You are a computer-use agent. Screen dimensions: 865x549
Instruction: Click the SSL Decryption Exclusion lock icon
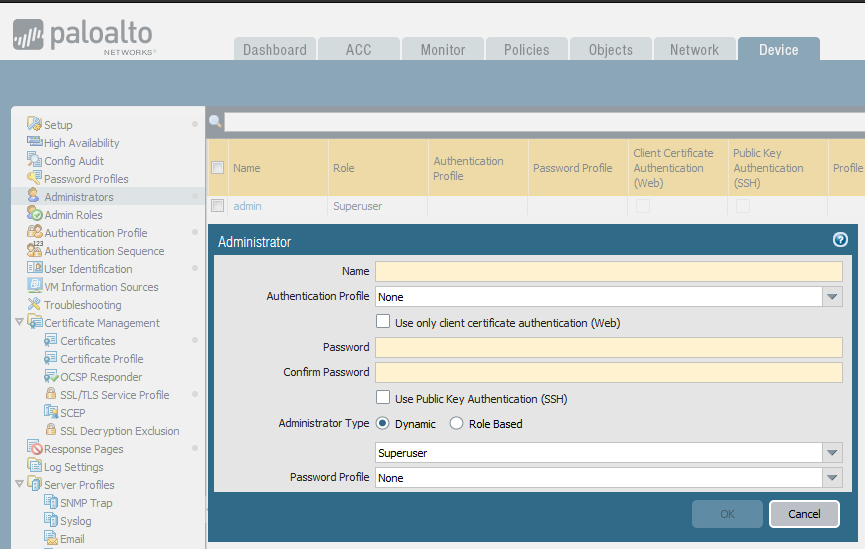point(51,430)
